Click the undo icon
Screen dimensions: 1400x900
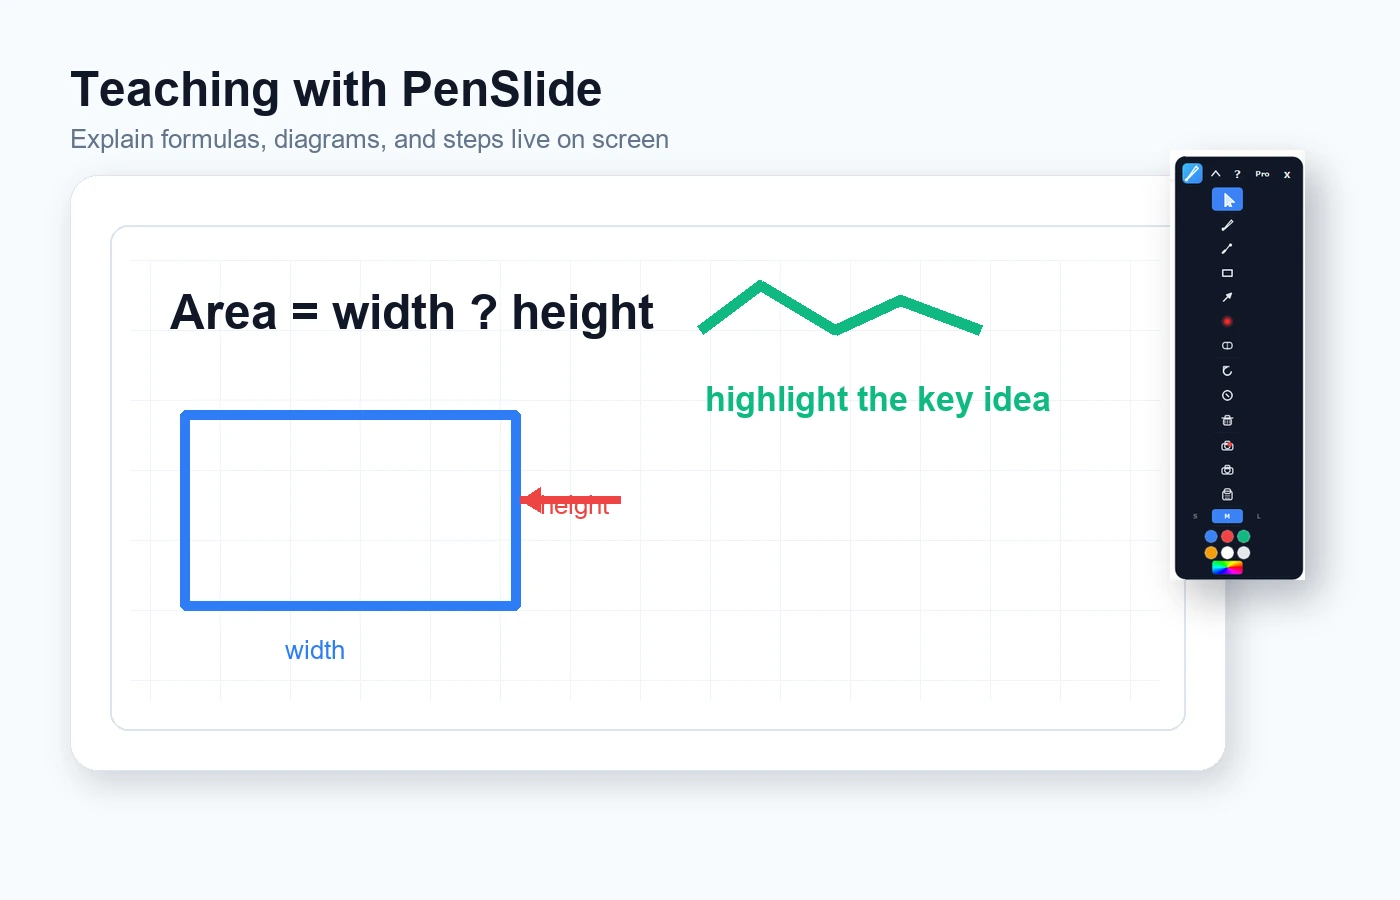point(1227,370)
